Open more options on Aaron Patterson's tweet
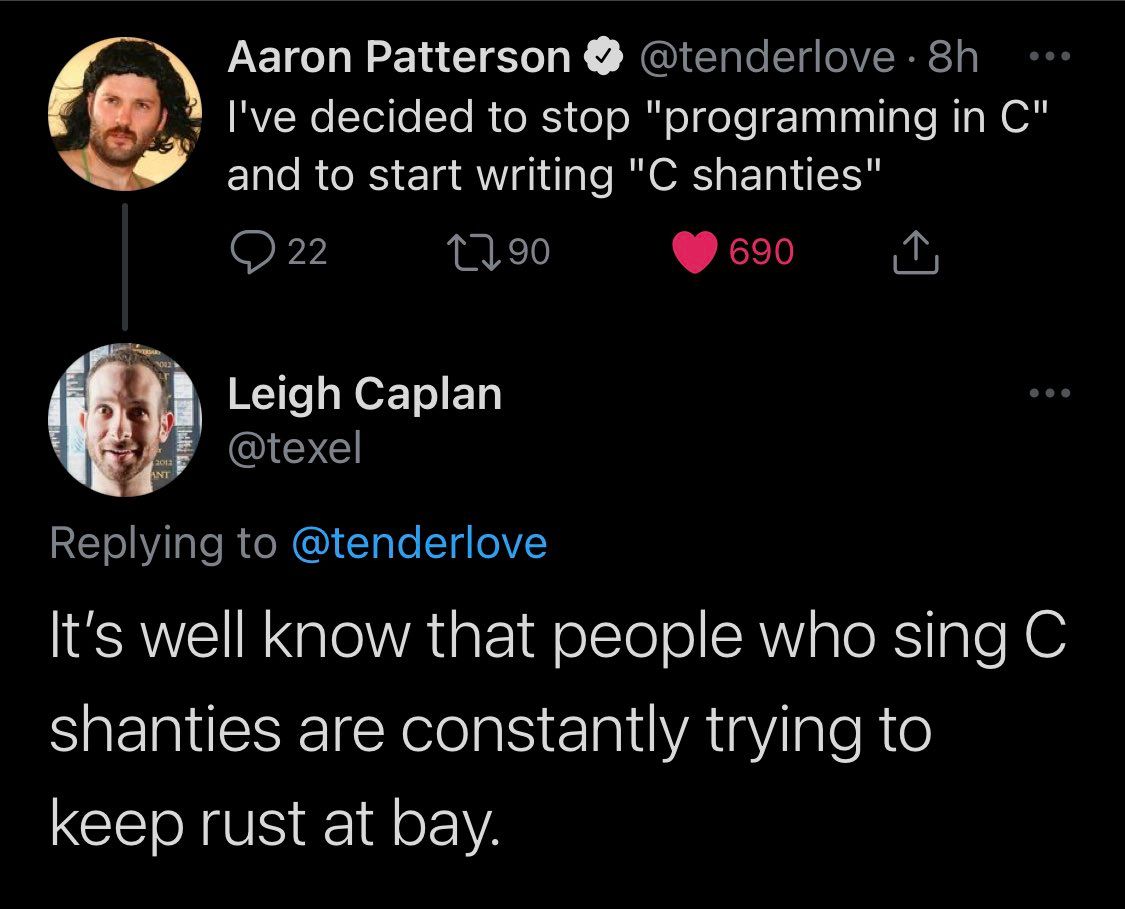Screen dimensions: 1125x909 pyautogui.click(x=1049, y=57)
